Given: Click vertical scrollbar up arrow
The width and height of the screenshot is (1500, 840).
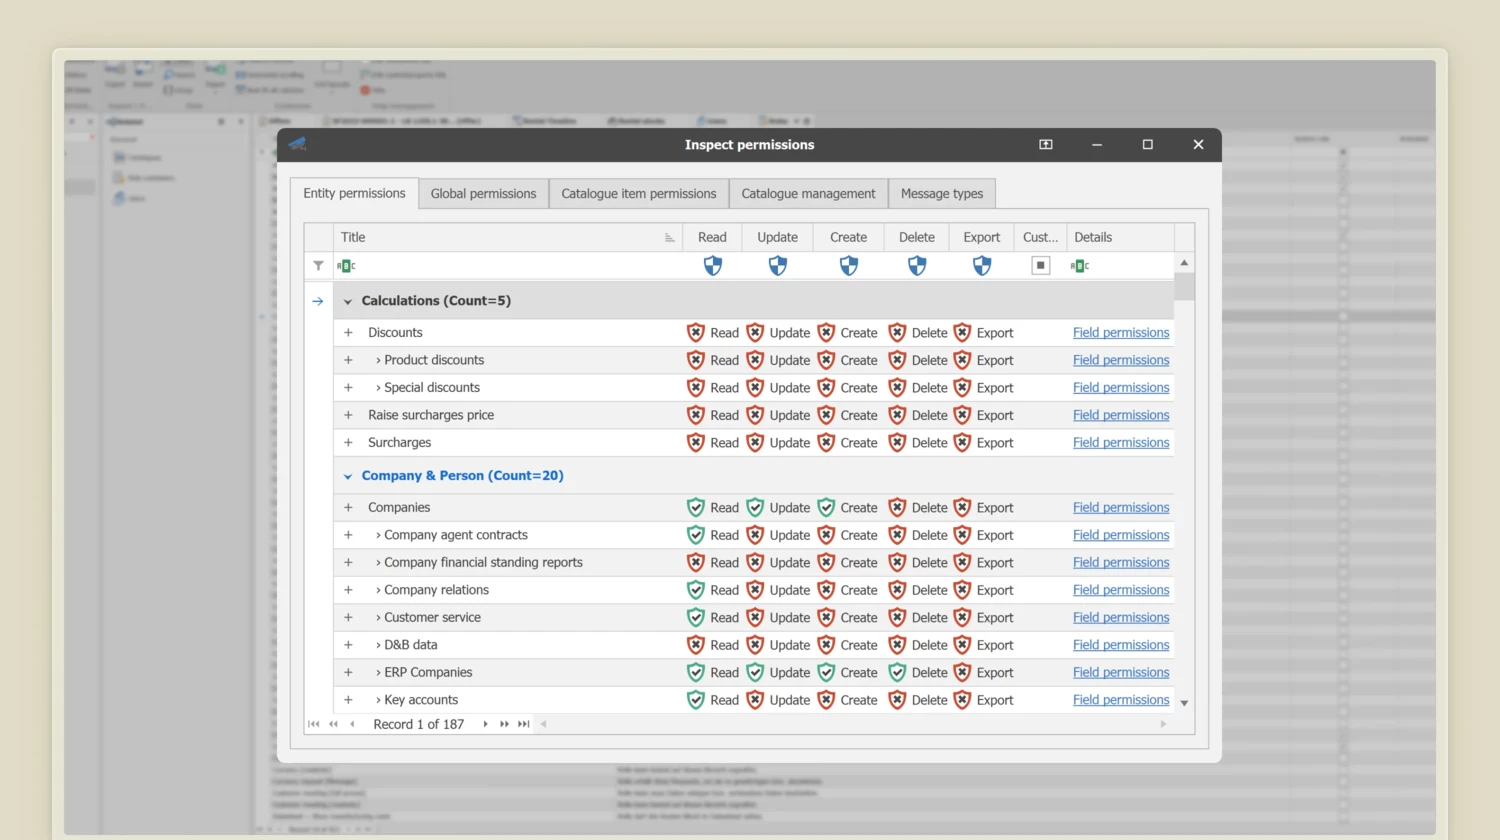Looking at the screenshot, I should pos(1184,262).
